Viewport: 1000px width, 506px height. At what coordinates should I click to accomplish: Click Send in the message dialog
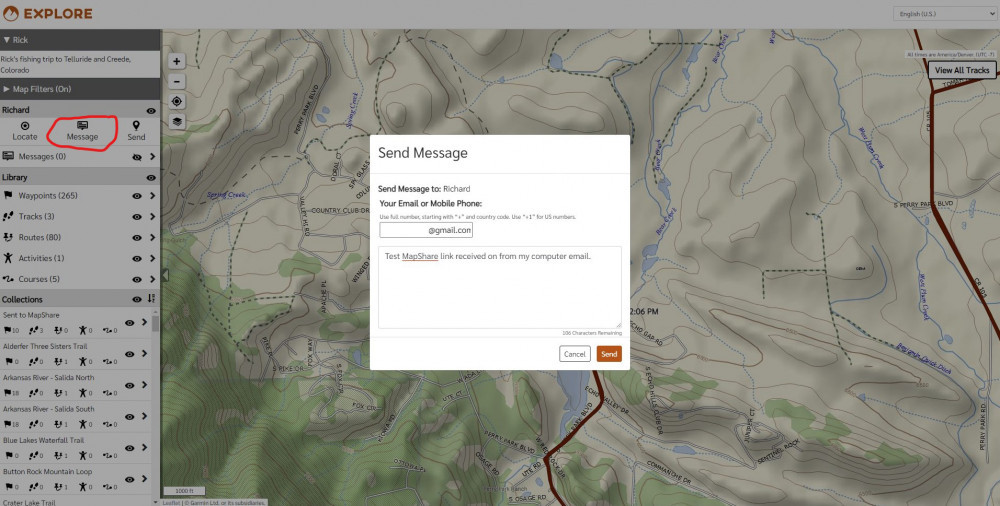point(609,353)
